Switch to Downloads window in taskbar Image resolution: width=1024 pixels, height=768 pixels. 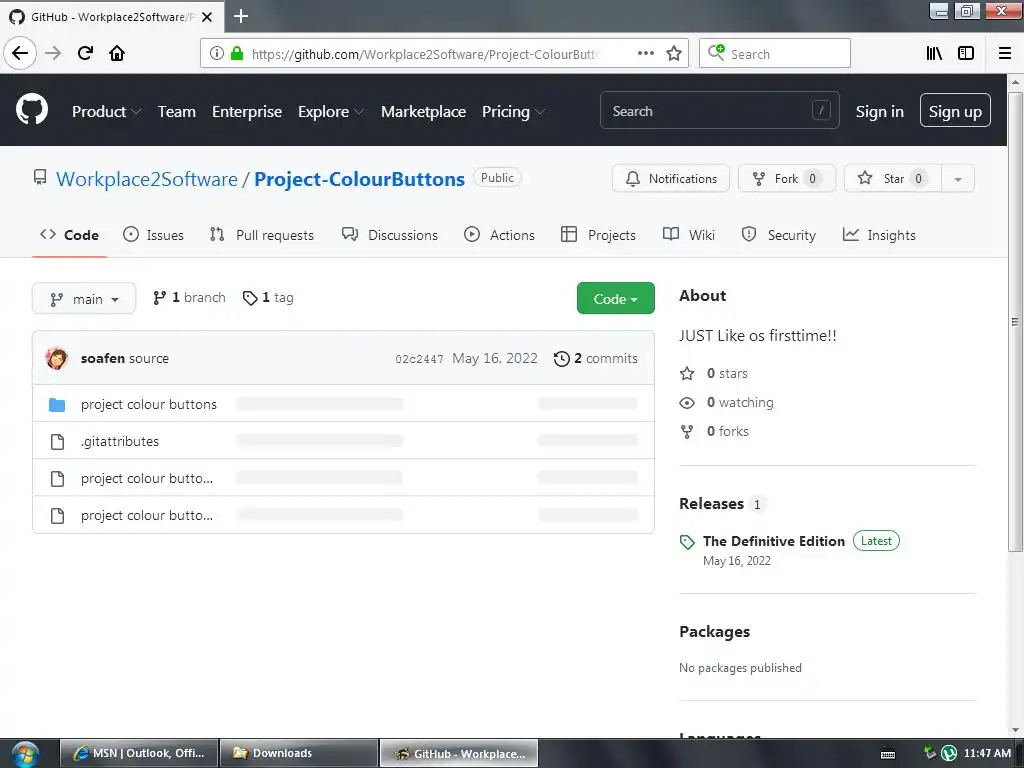point(299,754)
